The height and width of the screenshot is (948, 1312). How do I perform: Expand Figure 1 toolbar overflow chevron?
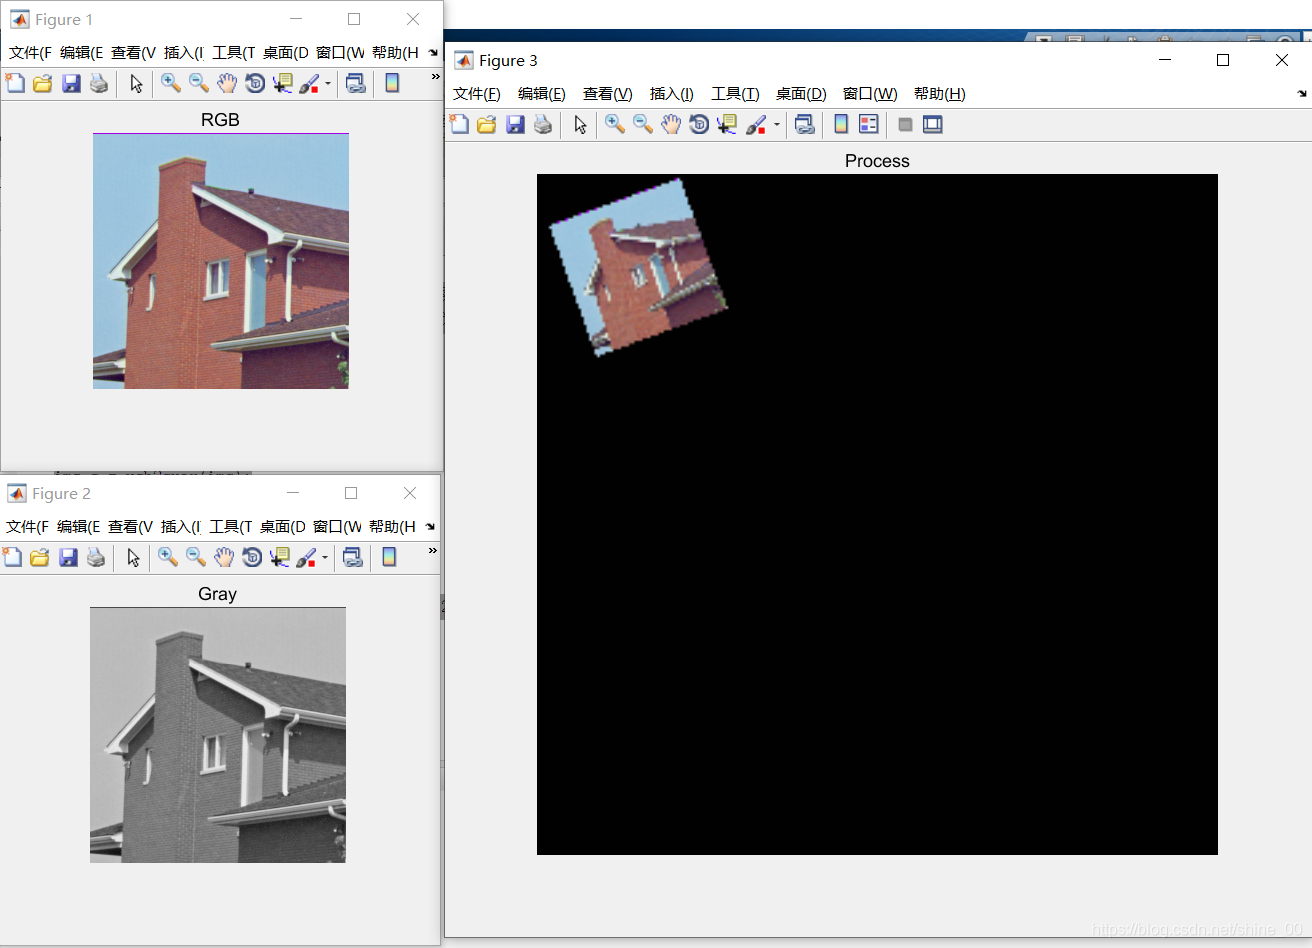435,77
